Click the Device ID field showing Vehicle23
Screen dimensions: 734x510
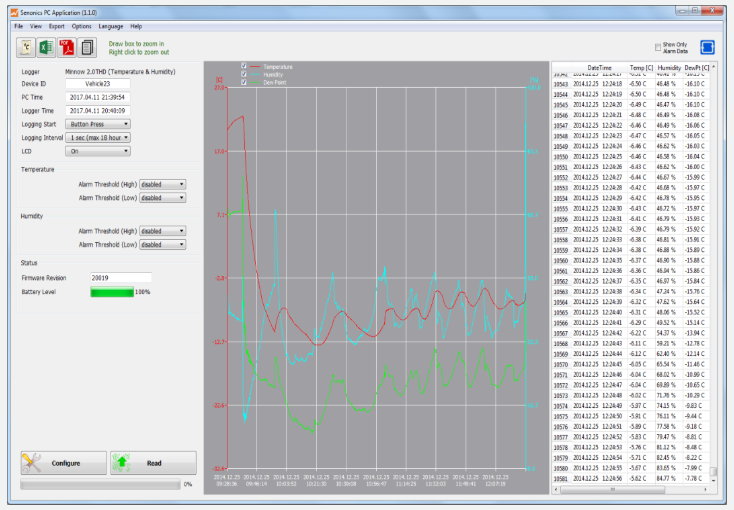(98, 84)
